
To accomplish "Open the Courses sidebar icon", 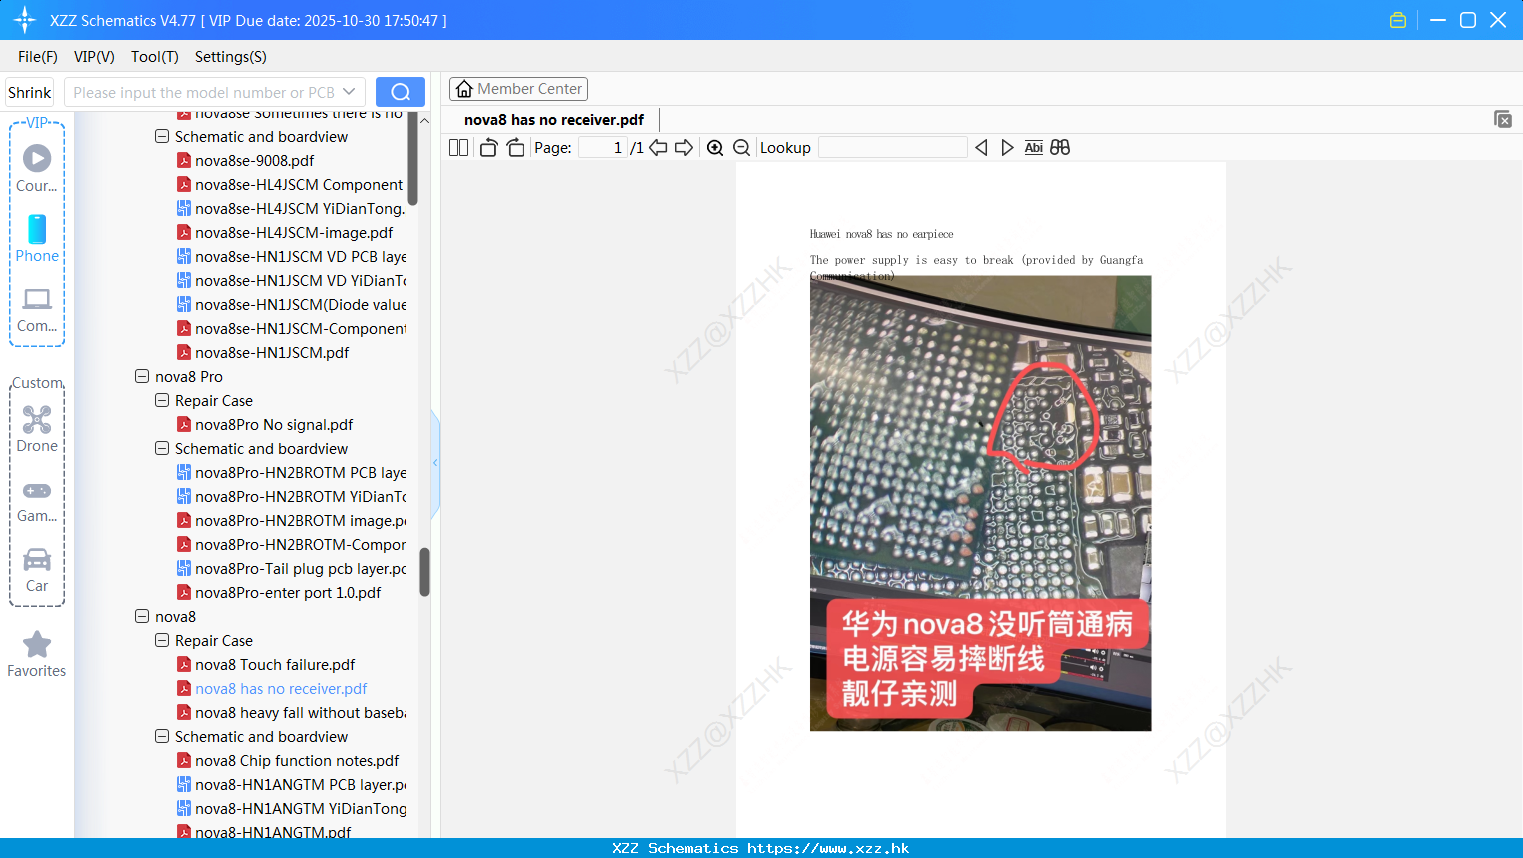I will (x=37, y=169).
